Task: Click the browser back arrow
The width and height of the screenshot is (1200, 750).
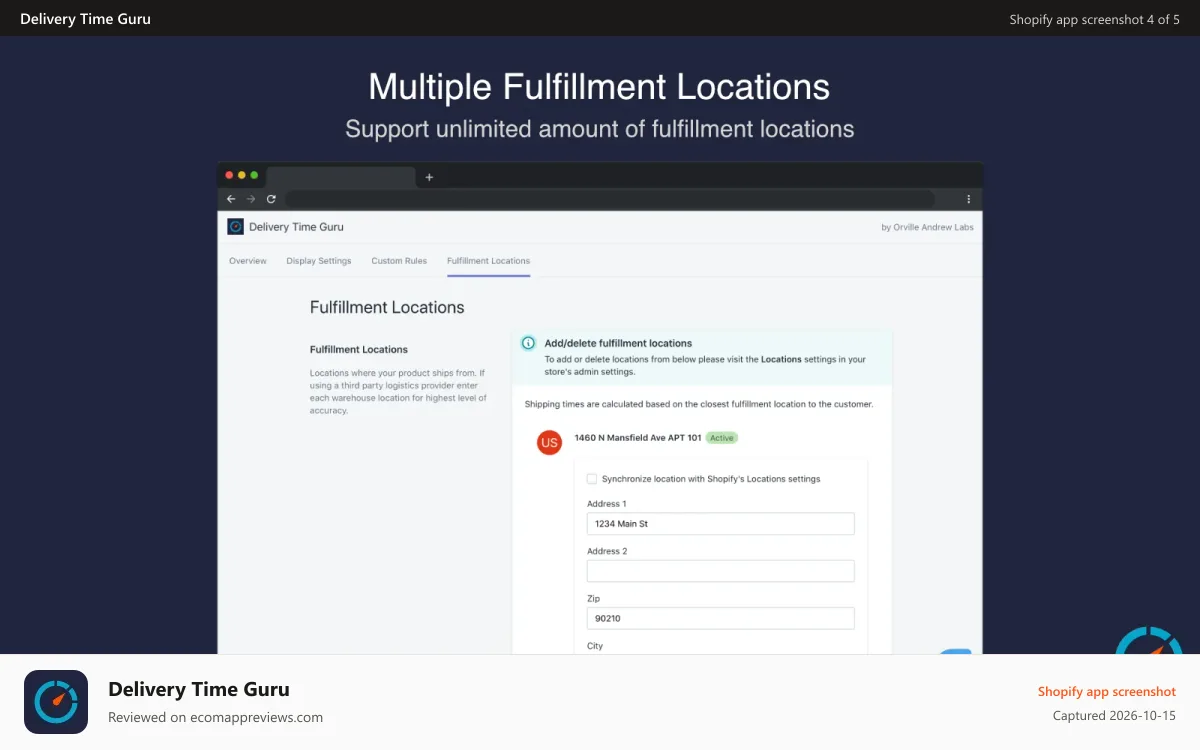Action: click(x=231, y=199)
